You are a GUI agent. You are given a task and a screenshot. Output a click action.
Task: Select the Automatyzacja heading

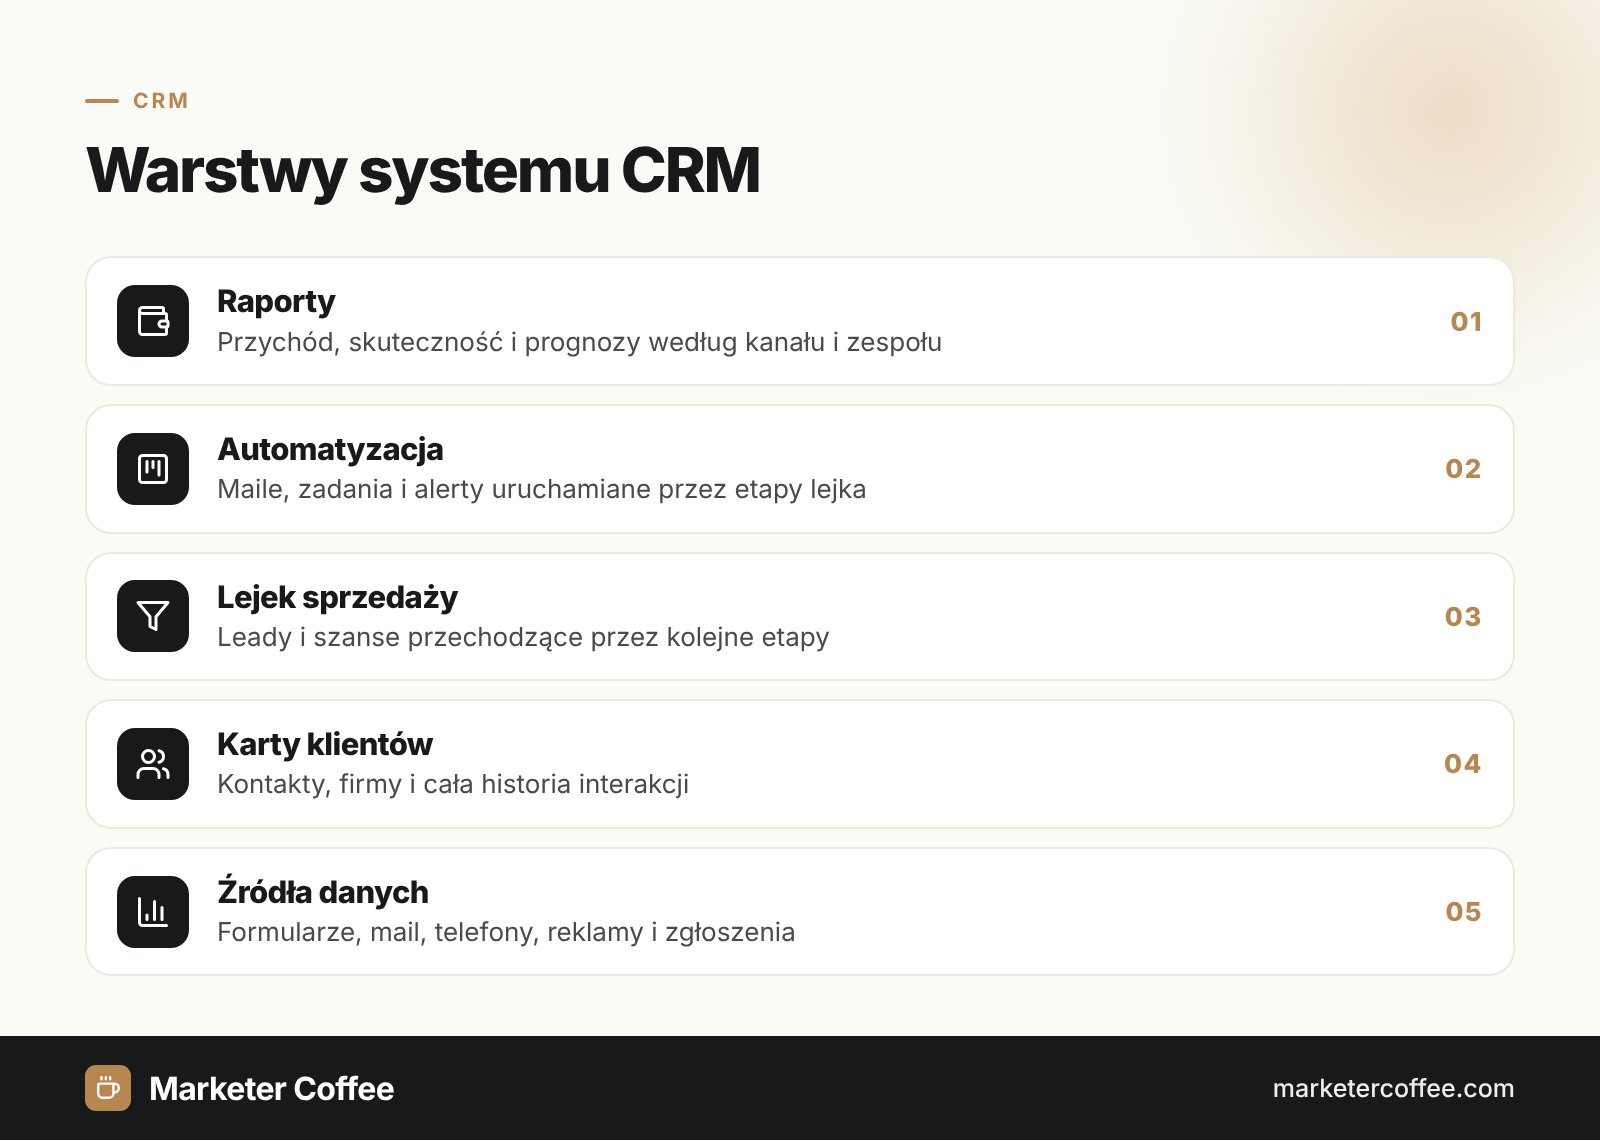(x=330, y=449)
